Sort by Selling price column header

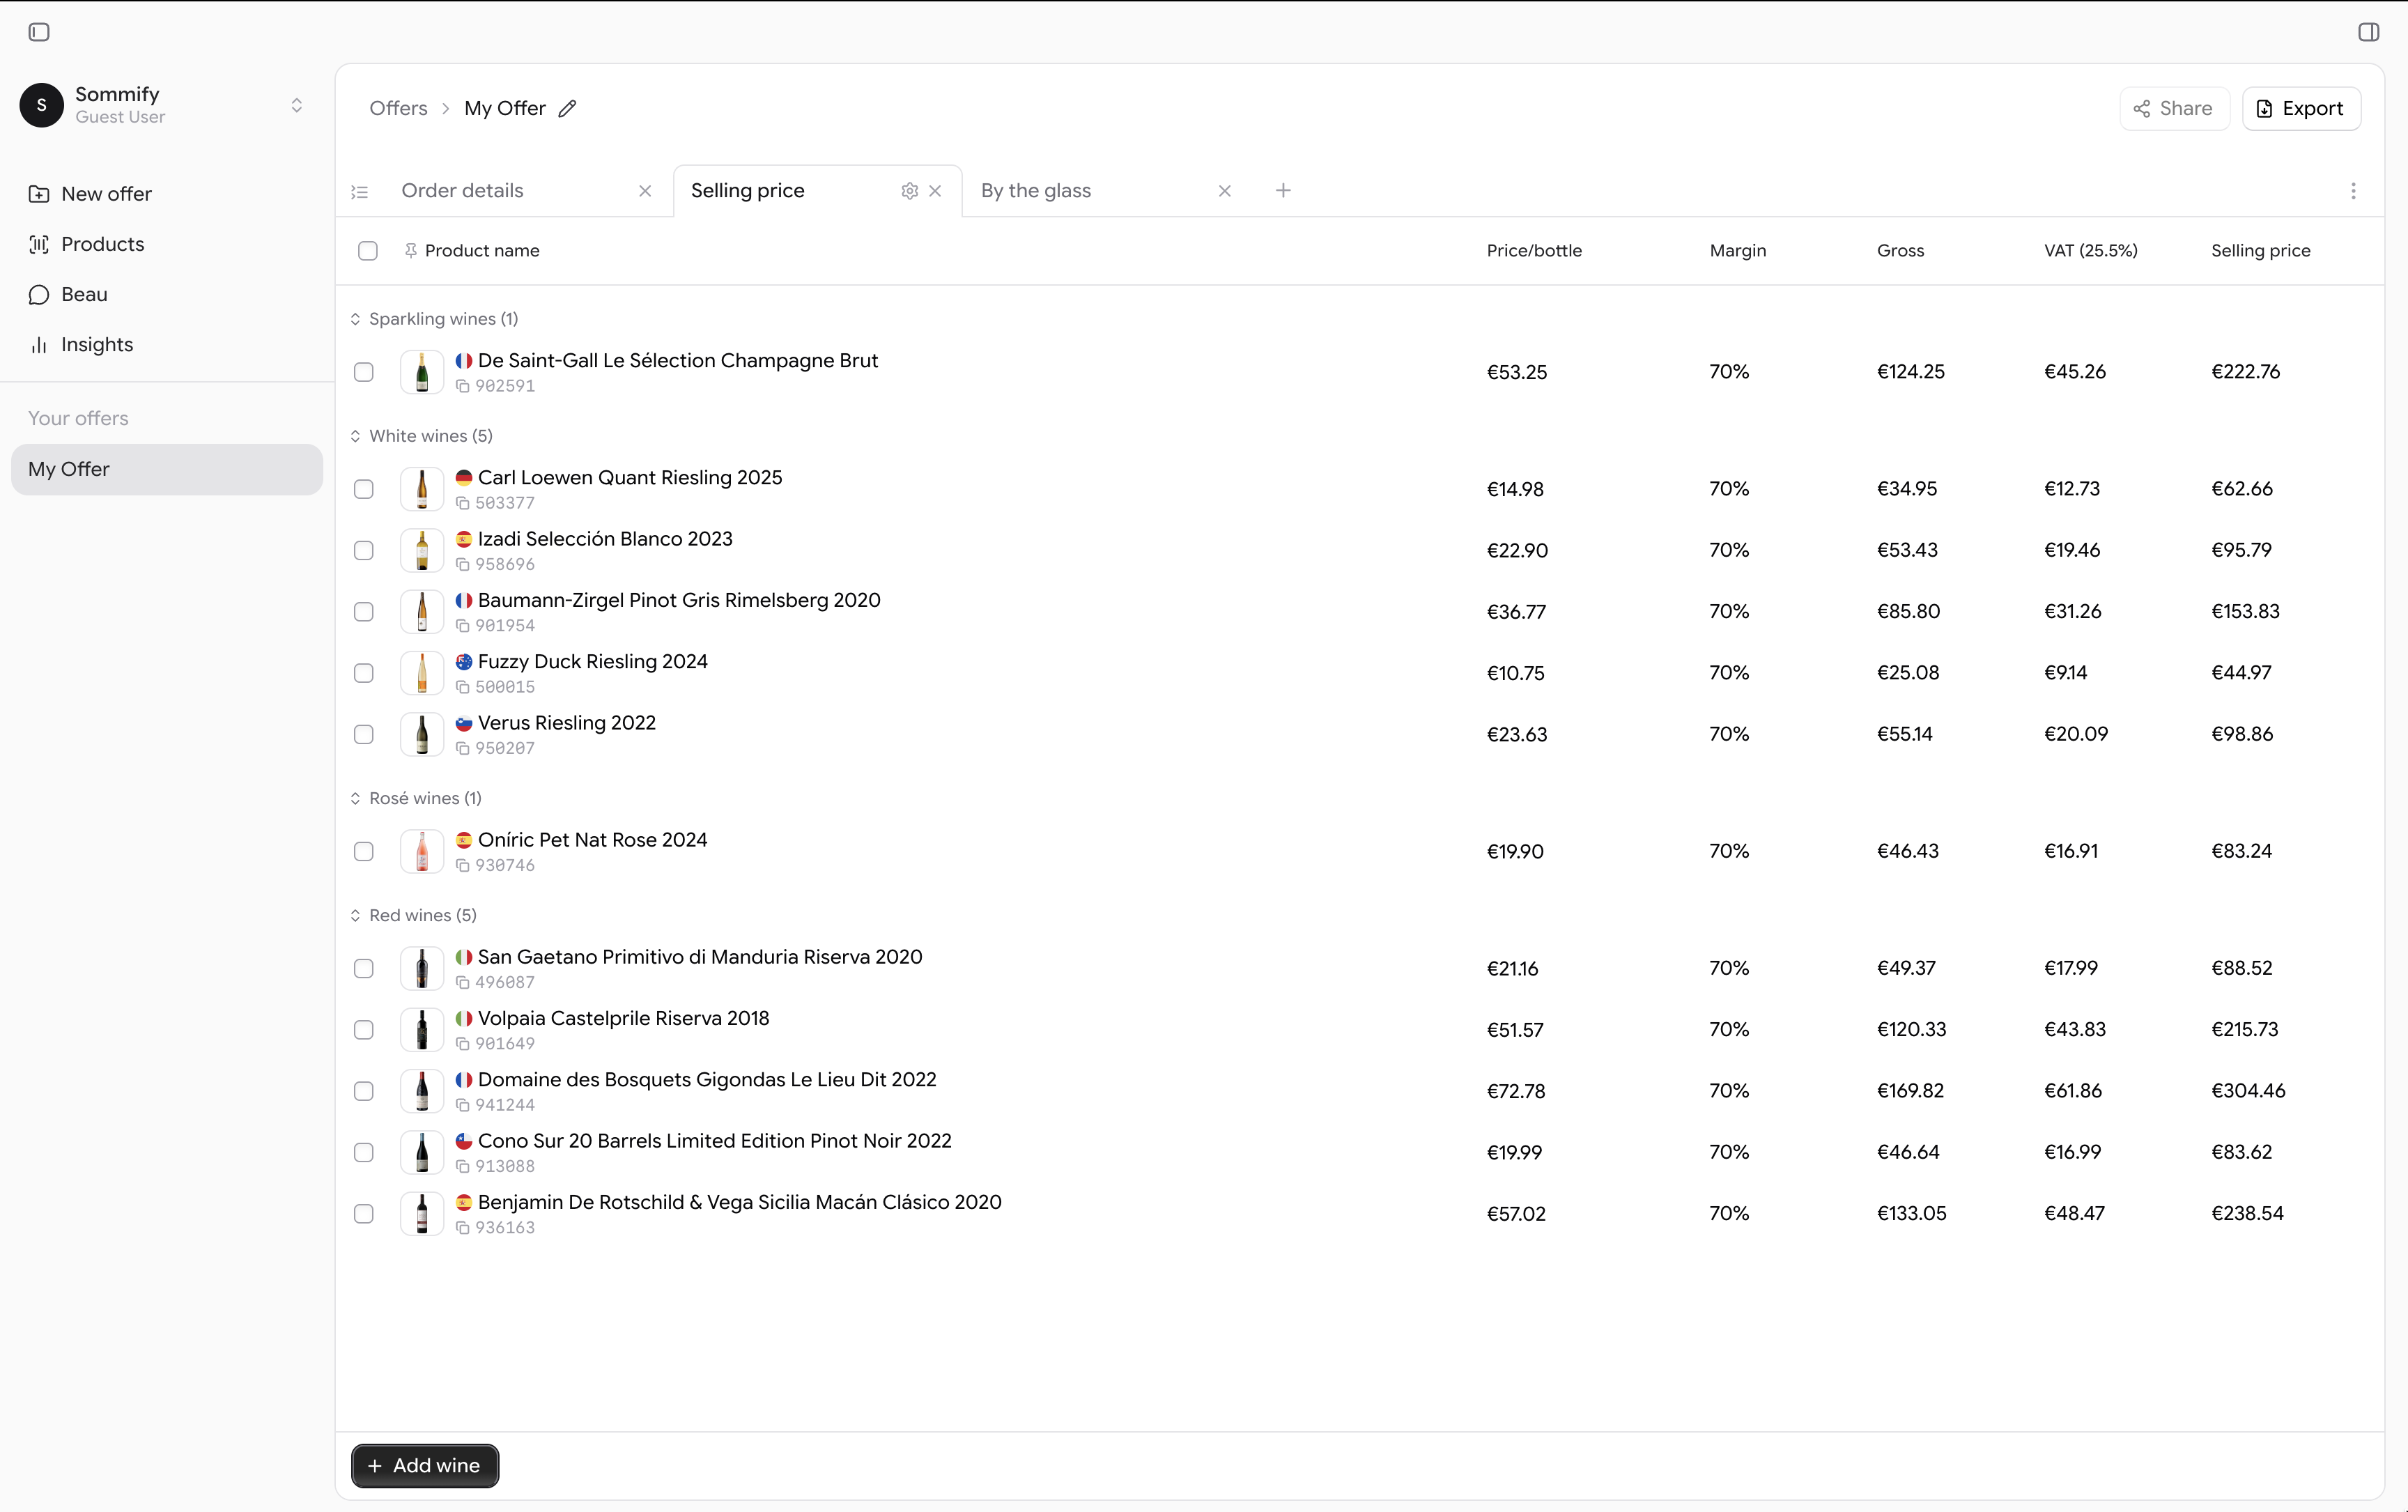pos(2260,251)
